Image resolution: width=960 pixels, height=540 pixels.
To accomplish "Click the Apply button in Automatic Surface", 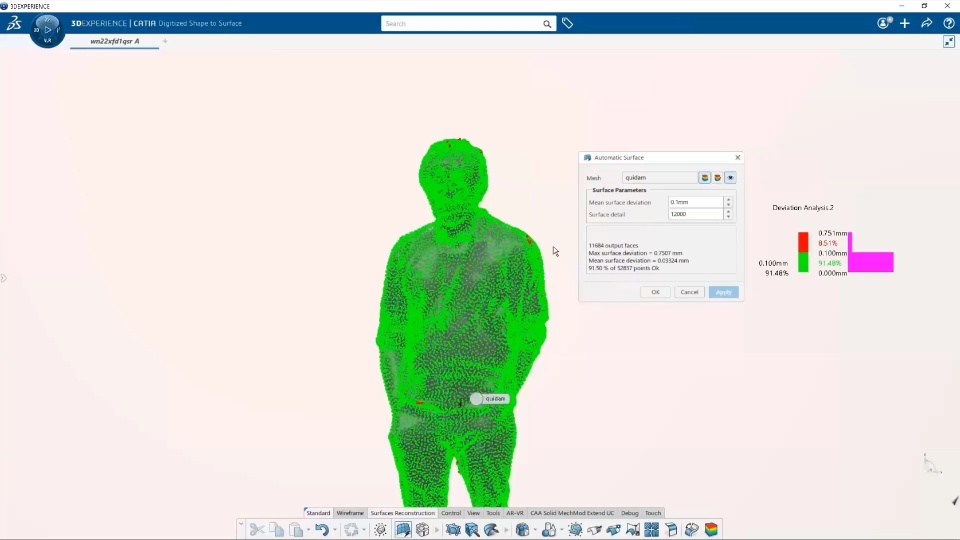I will coord(724,292).
